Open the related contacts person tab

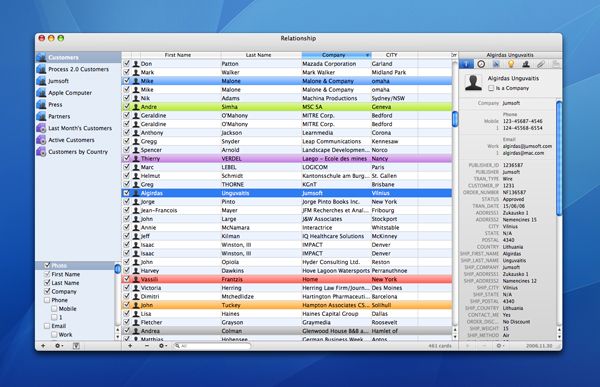click(526, 64)
